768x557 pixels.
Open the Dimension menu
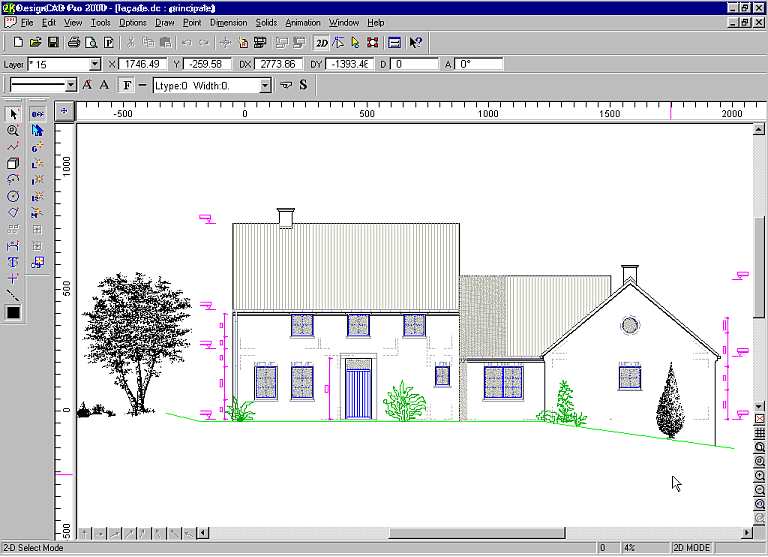(x=228, y=22)
